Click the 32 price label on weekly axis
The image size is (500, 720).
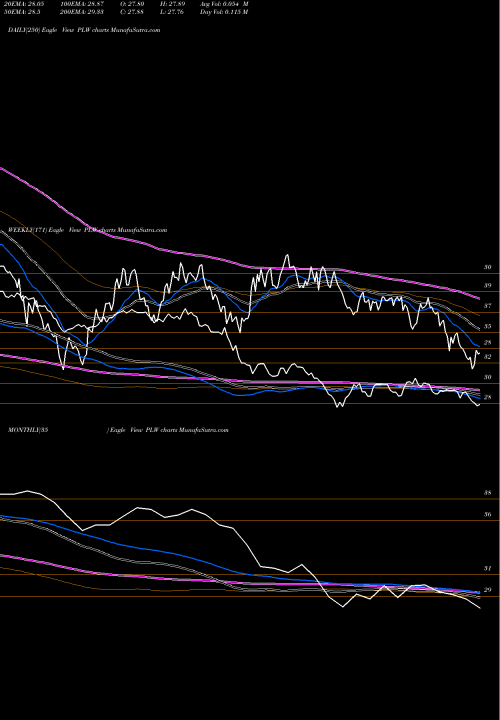[x=488, y=357]
